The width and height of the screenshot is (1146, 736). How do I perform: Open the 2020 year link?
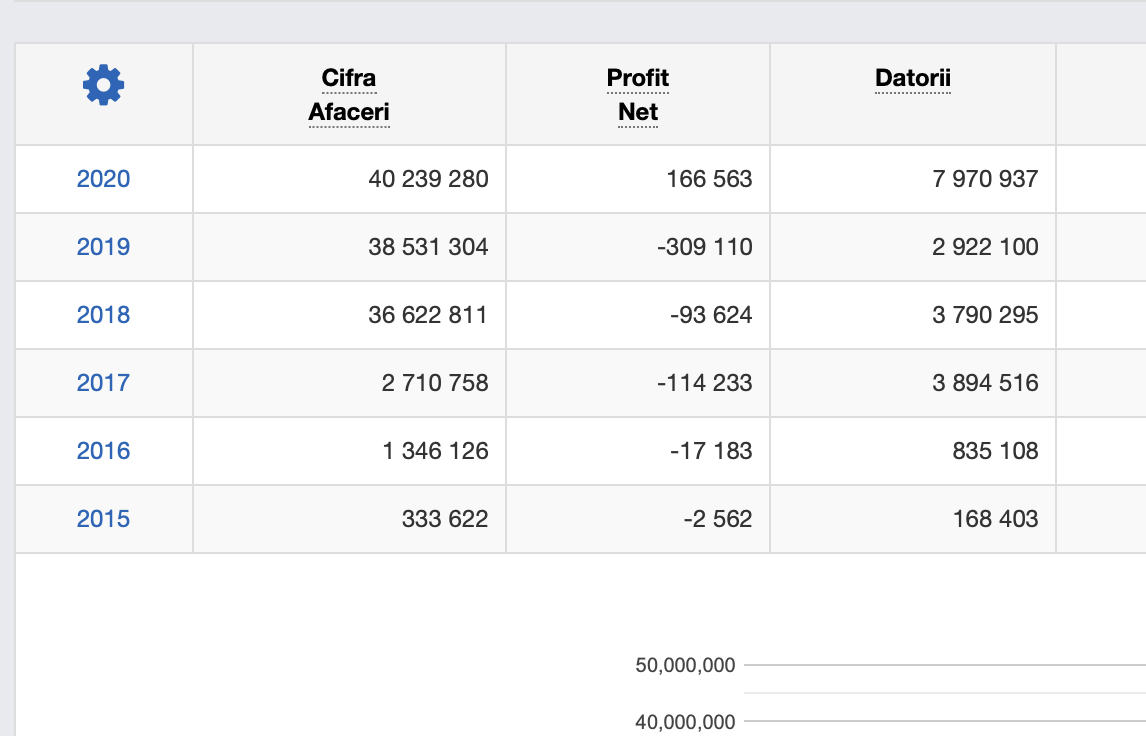point(103,179)
